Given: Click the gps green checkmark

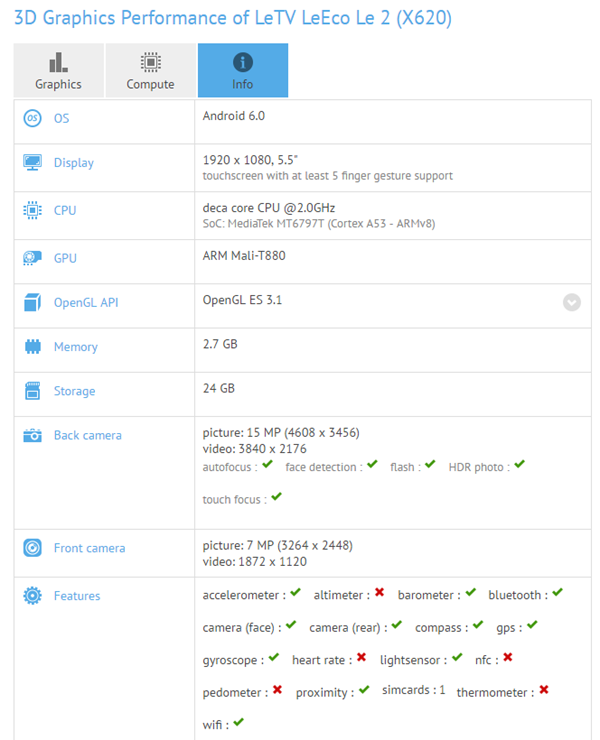Looking at the screenshot, I should point(532,625).
